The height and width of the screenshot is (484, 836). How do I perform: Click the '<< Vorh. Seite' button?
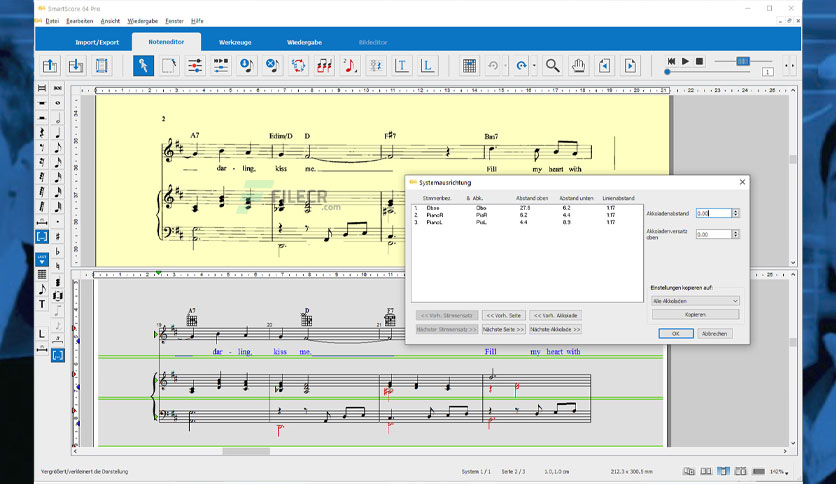[x=503, y=316]
